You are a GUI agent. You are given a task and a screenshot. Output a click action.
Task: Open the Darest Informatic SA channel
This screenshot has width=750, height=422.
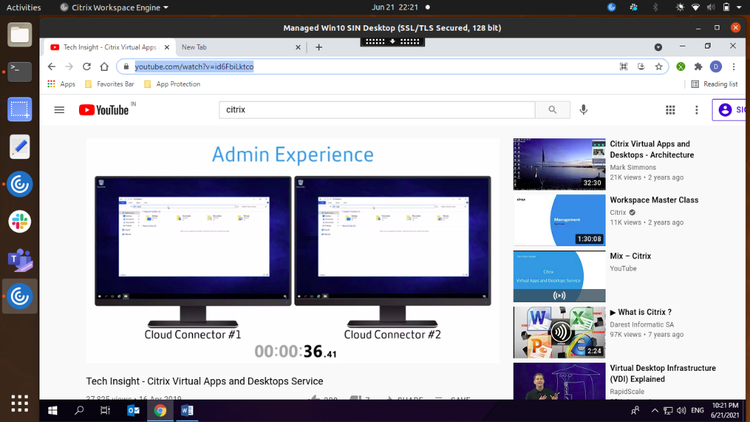pos(641,324)
